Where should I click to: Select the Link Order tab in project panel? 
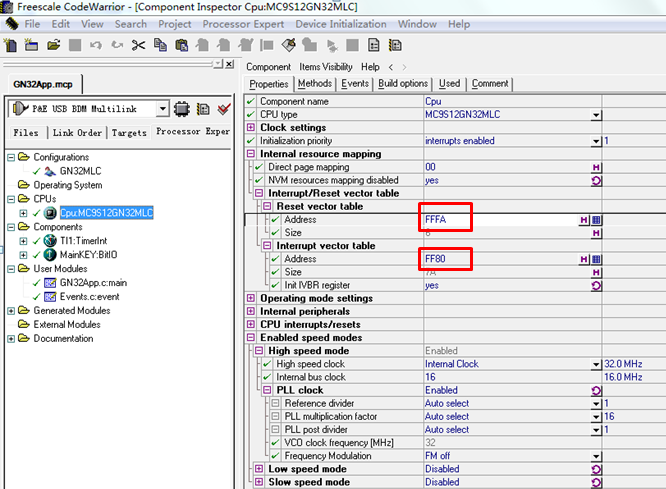77,133
